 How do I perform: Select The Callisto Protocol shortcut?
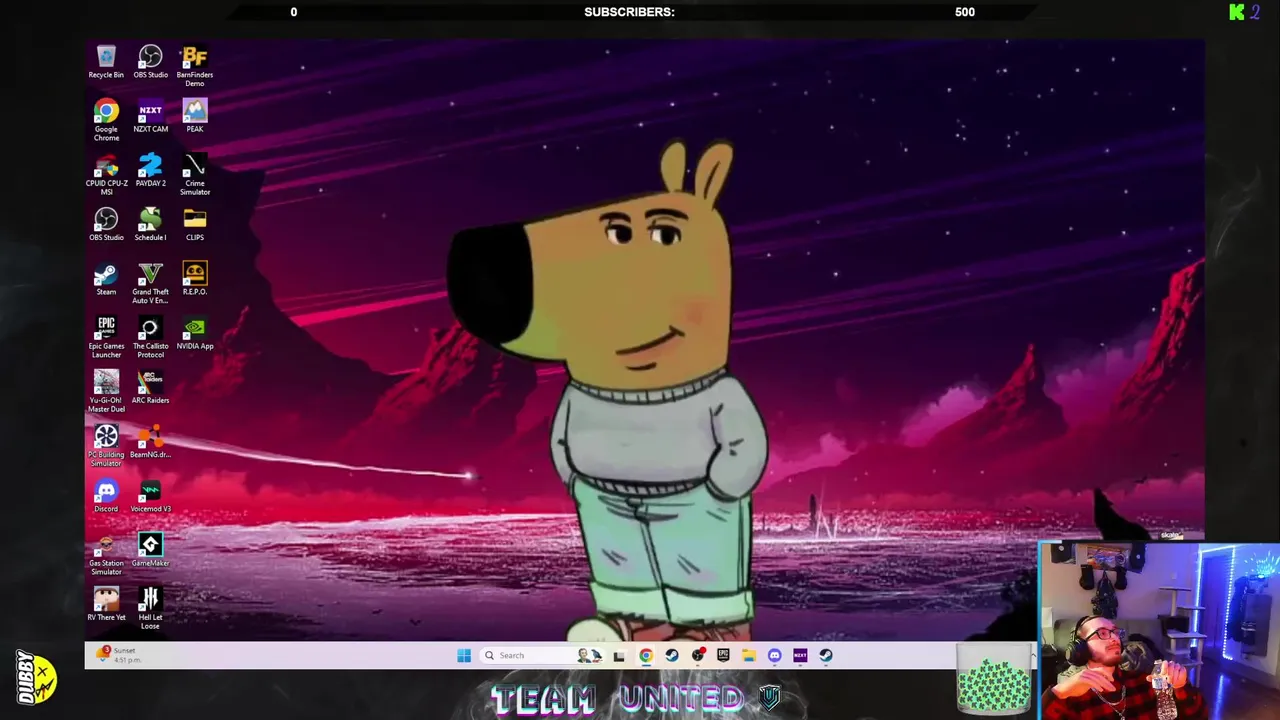150,337
